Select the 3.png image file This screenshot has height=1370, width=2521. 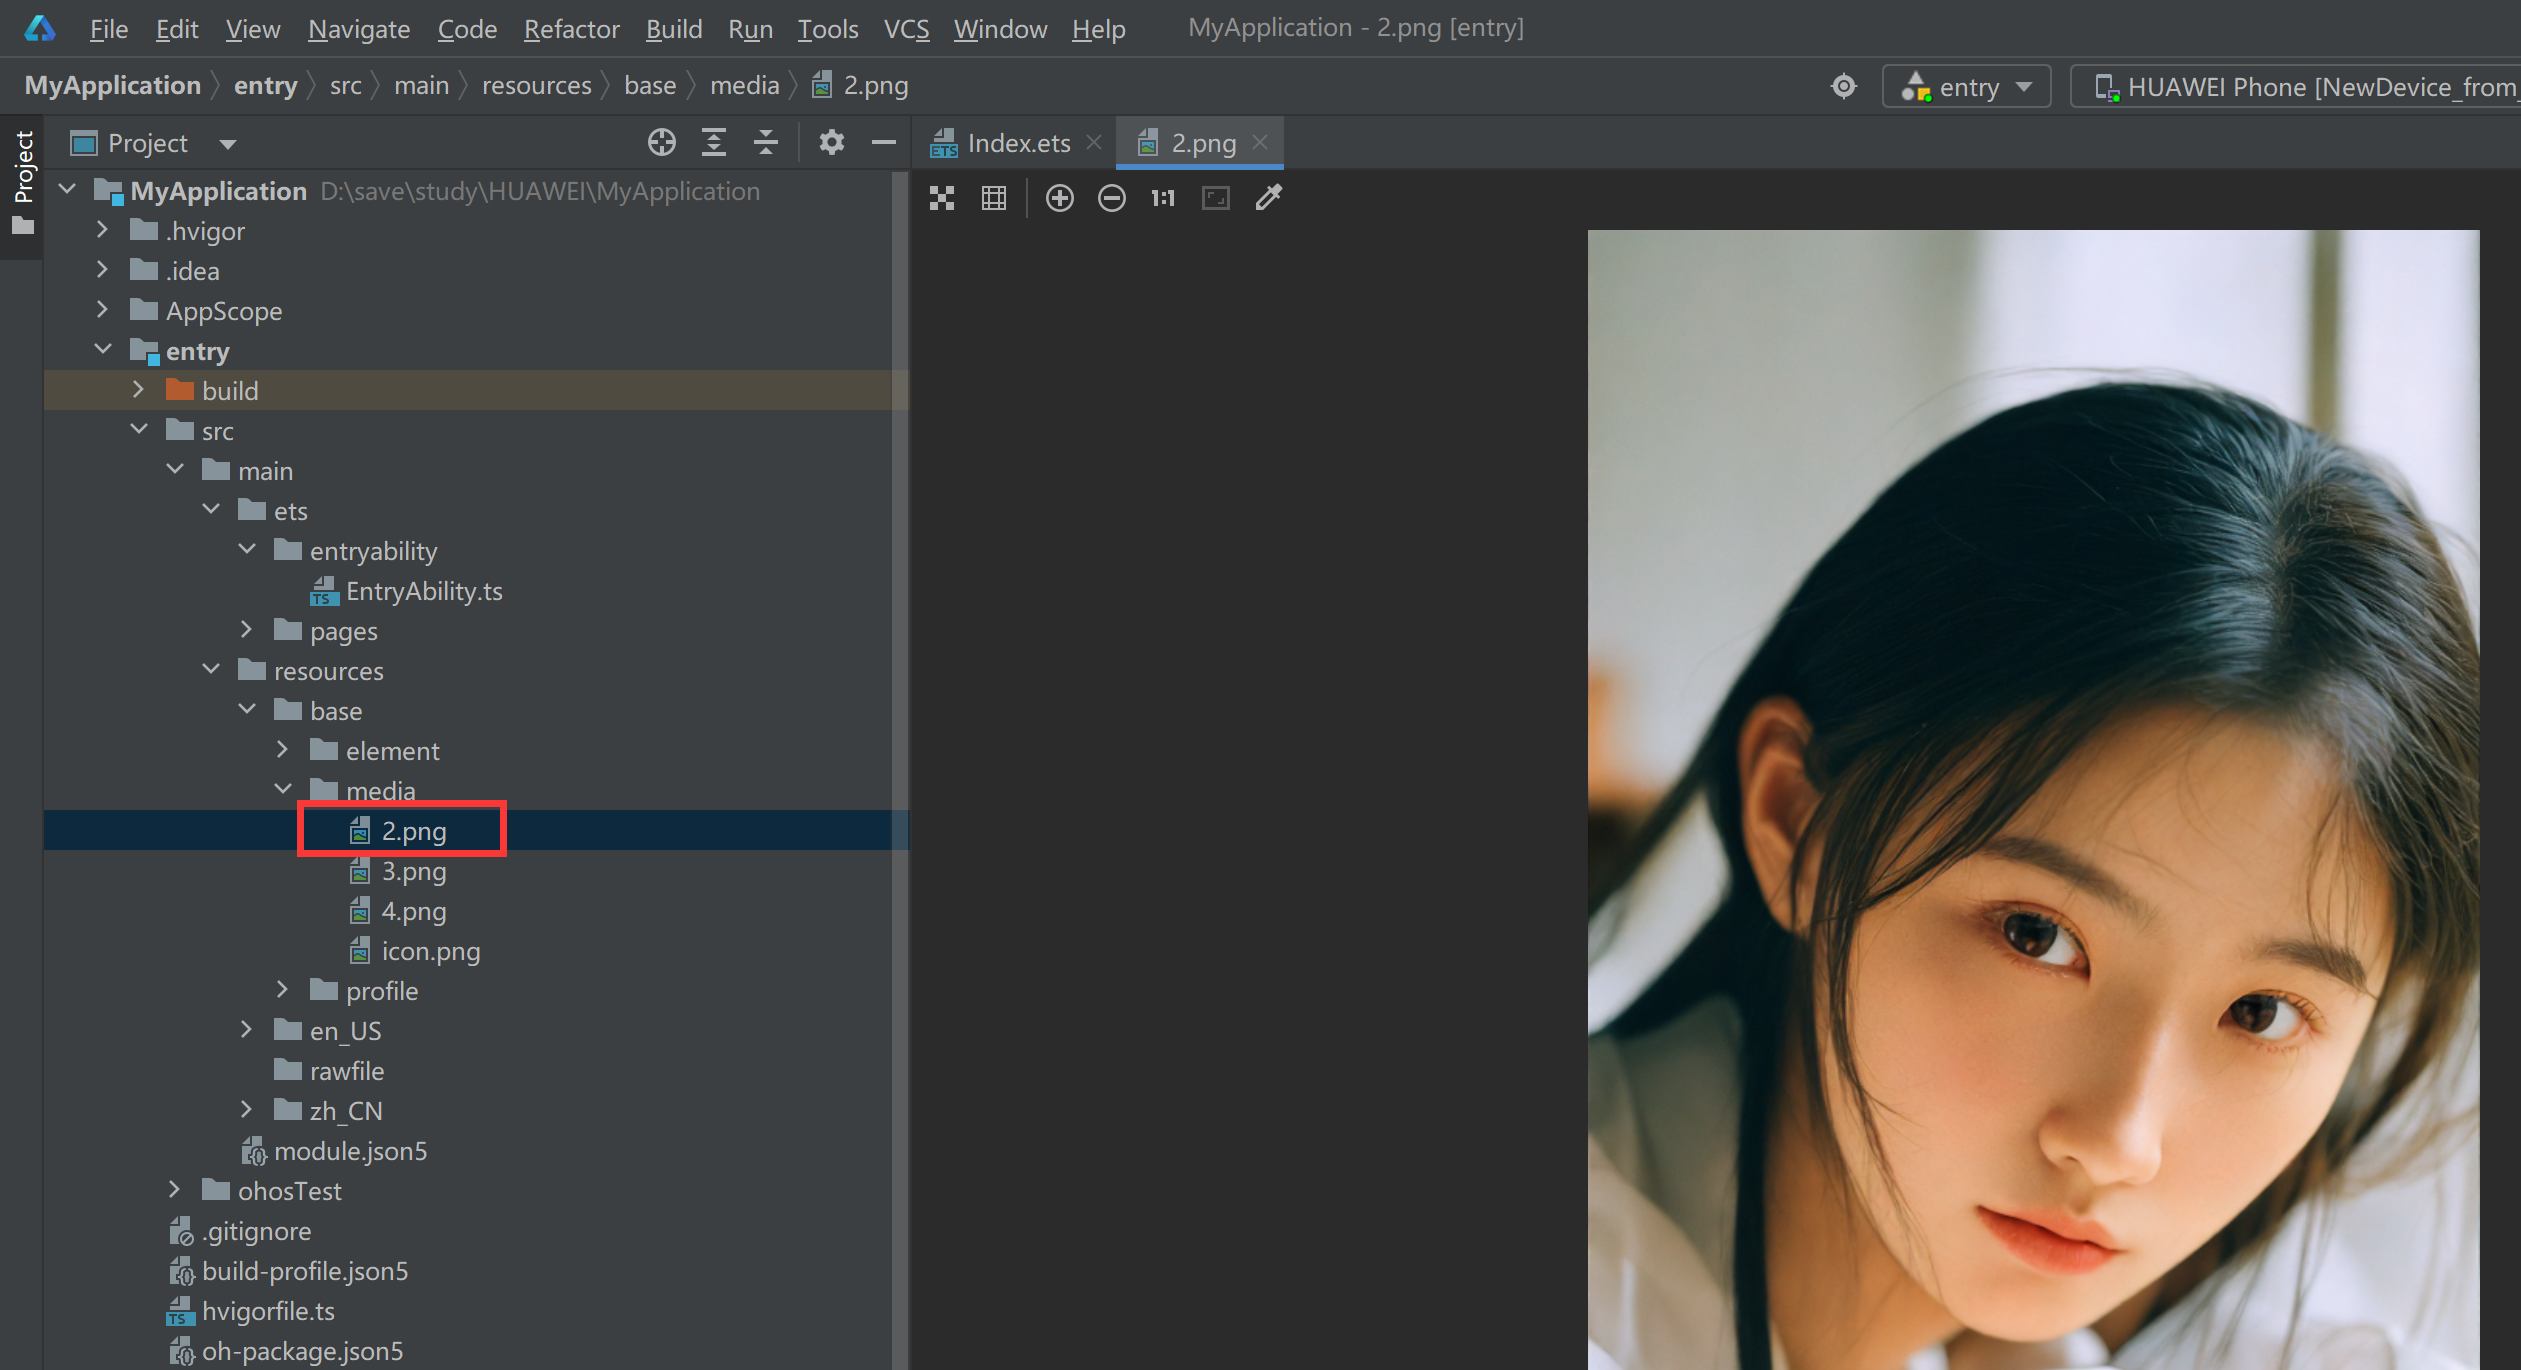coord(414,870)
